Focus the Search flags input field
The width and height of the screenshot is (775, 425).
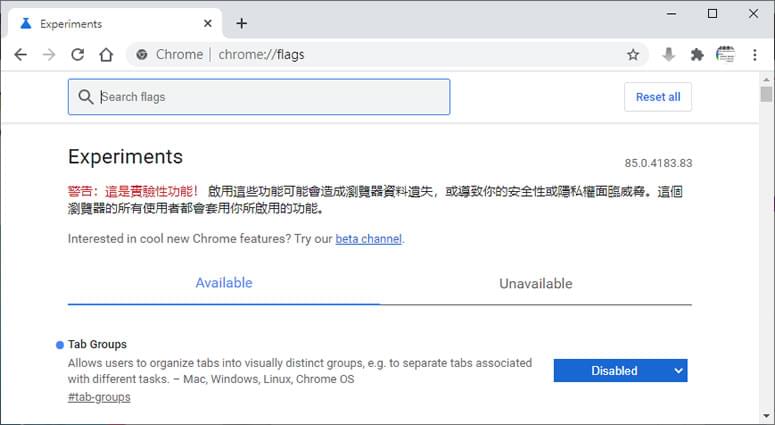(x=259, y=97)
